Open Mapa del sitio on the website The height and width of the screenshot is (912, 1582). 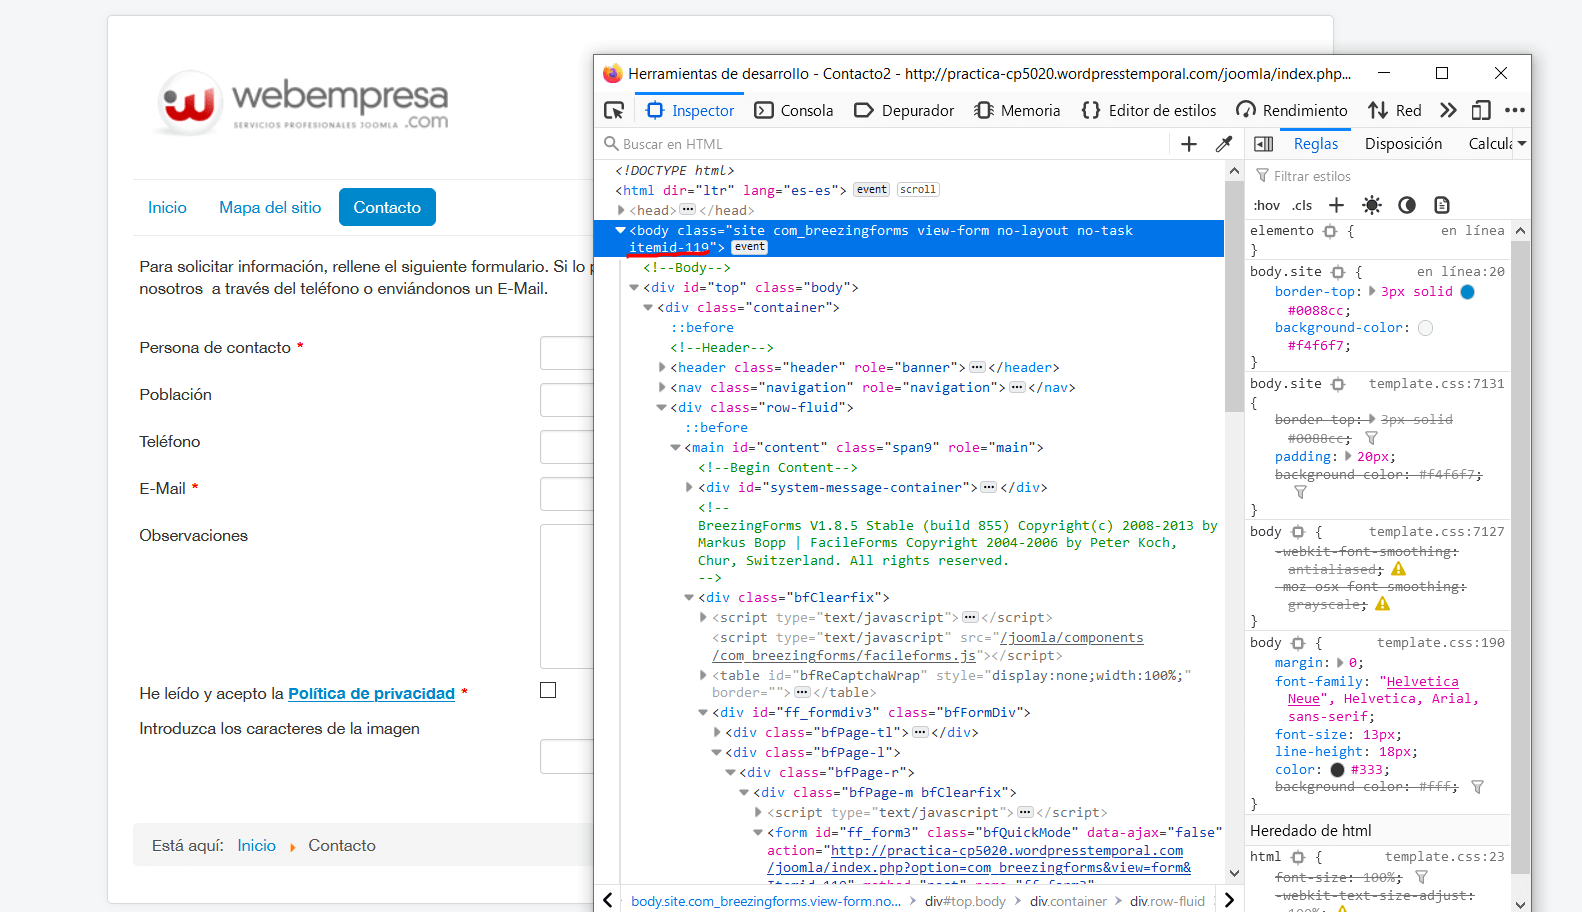(x=270, y=207)
